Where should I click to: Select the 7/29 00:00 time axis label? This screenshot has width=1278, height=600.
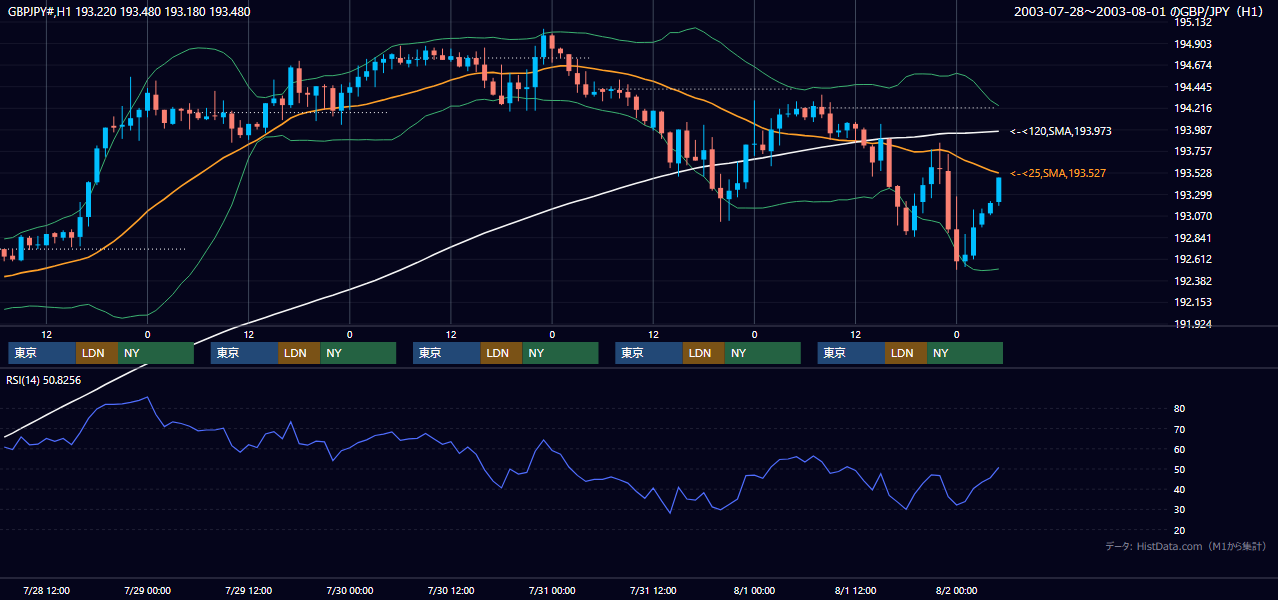pos(147,590)
